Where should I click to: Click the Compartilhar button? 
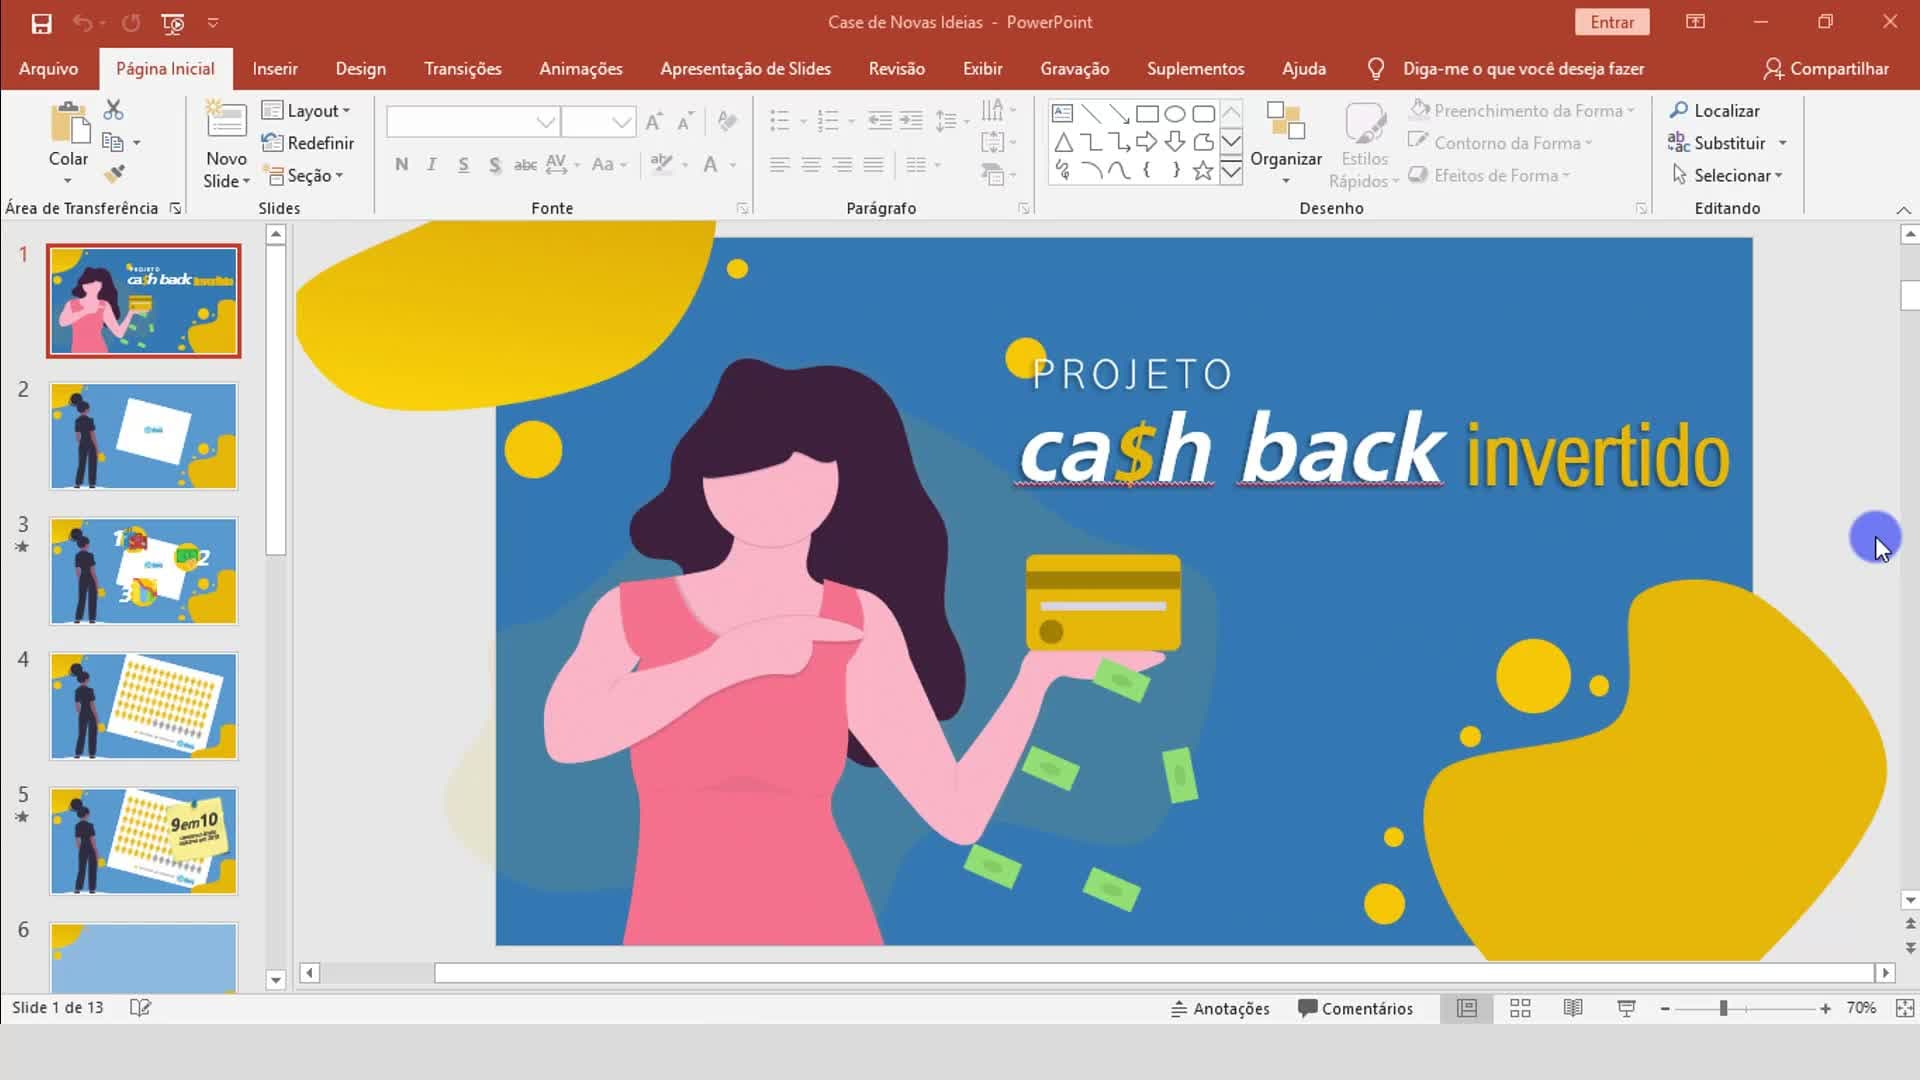coord(1826,68)
